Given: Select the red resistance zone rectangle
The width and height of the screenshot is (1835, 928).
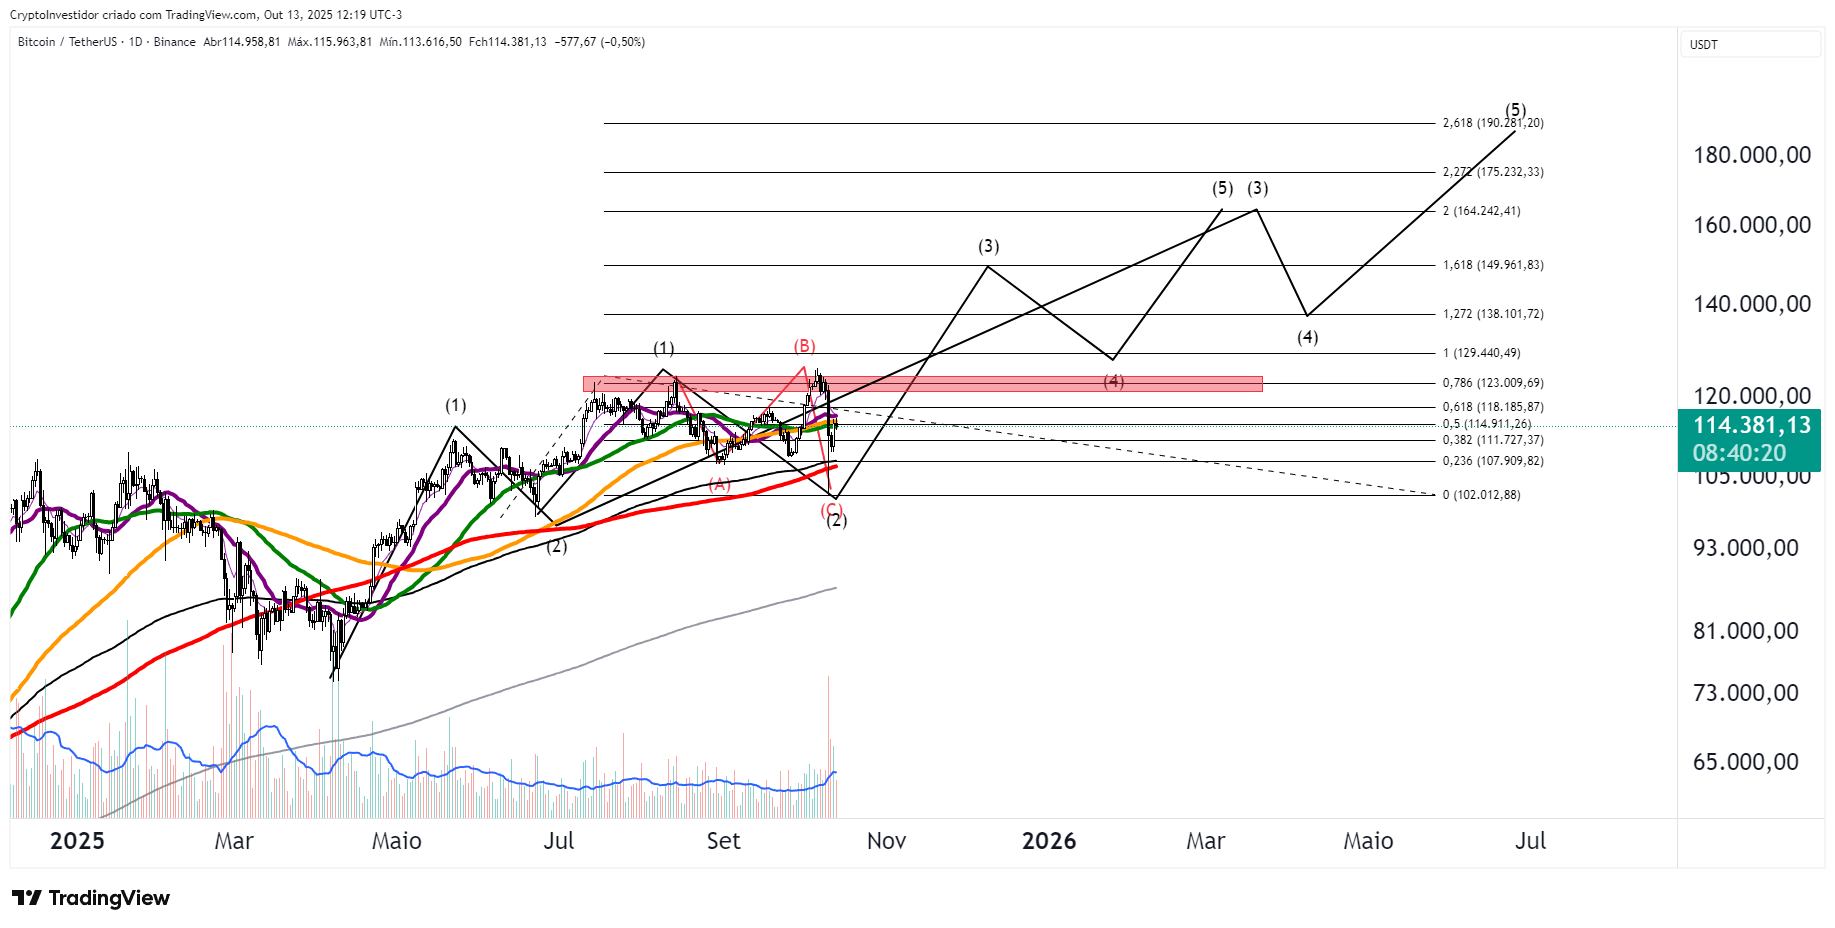Looking at the screenshot, I should [922, 383].
